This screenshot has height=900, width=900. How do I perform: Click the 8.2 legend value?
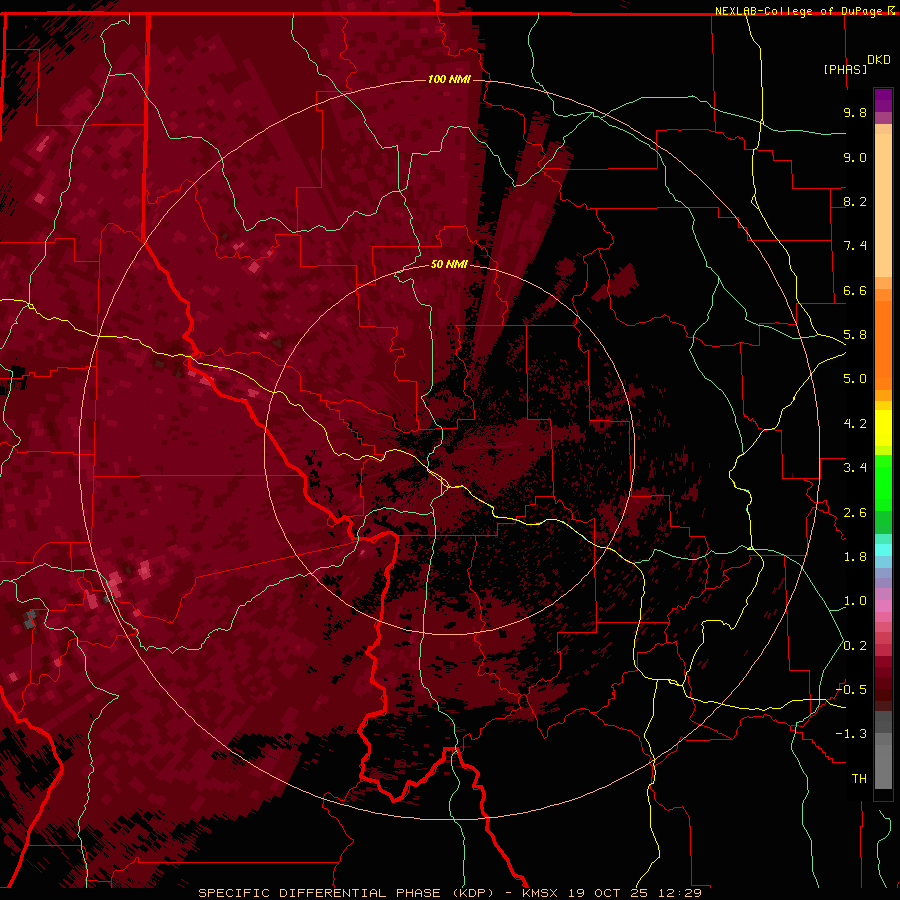[x=855, y=201]
